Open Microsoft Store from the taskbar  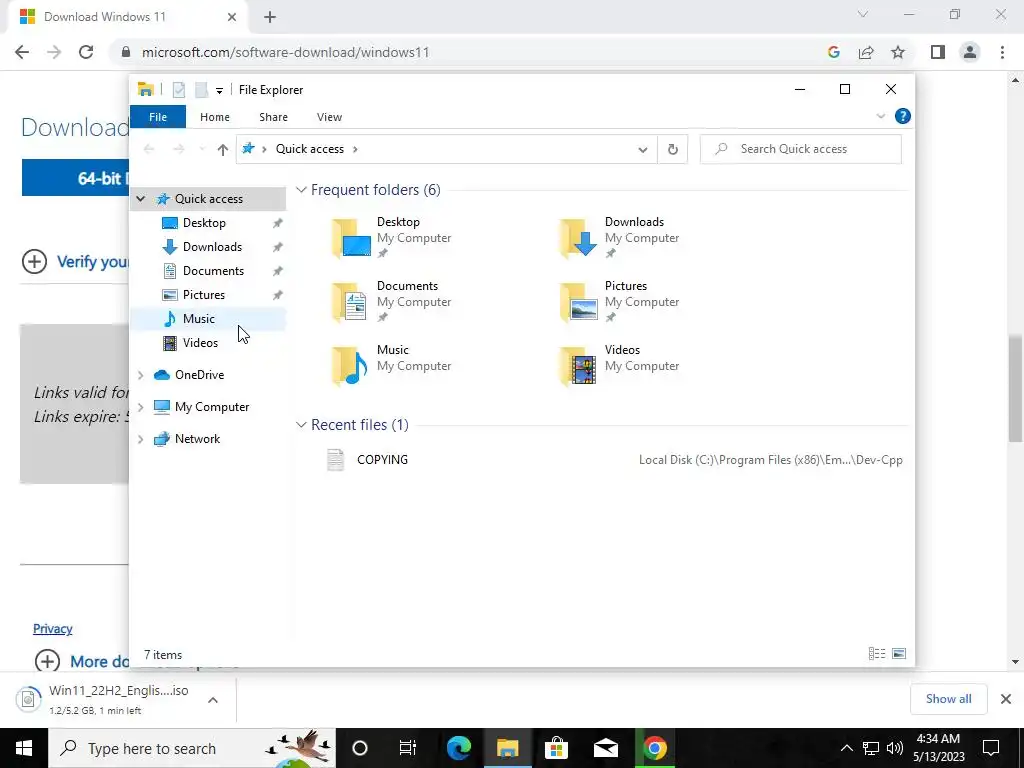(556, 748)
